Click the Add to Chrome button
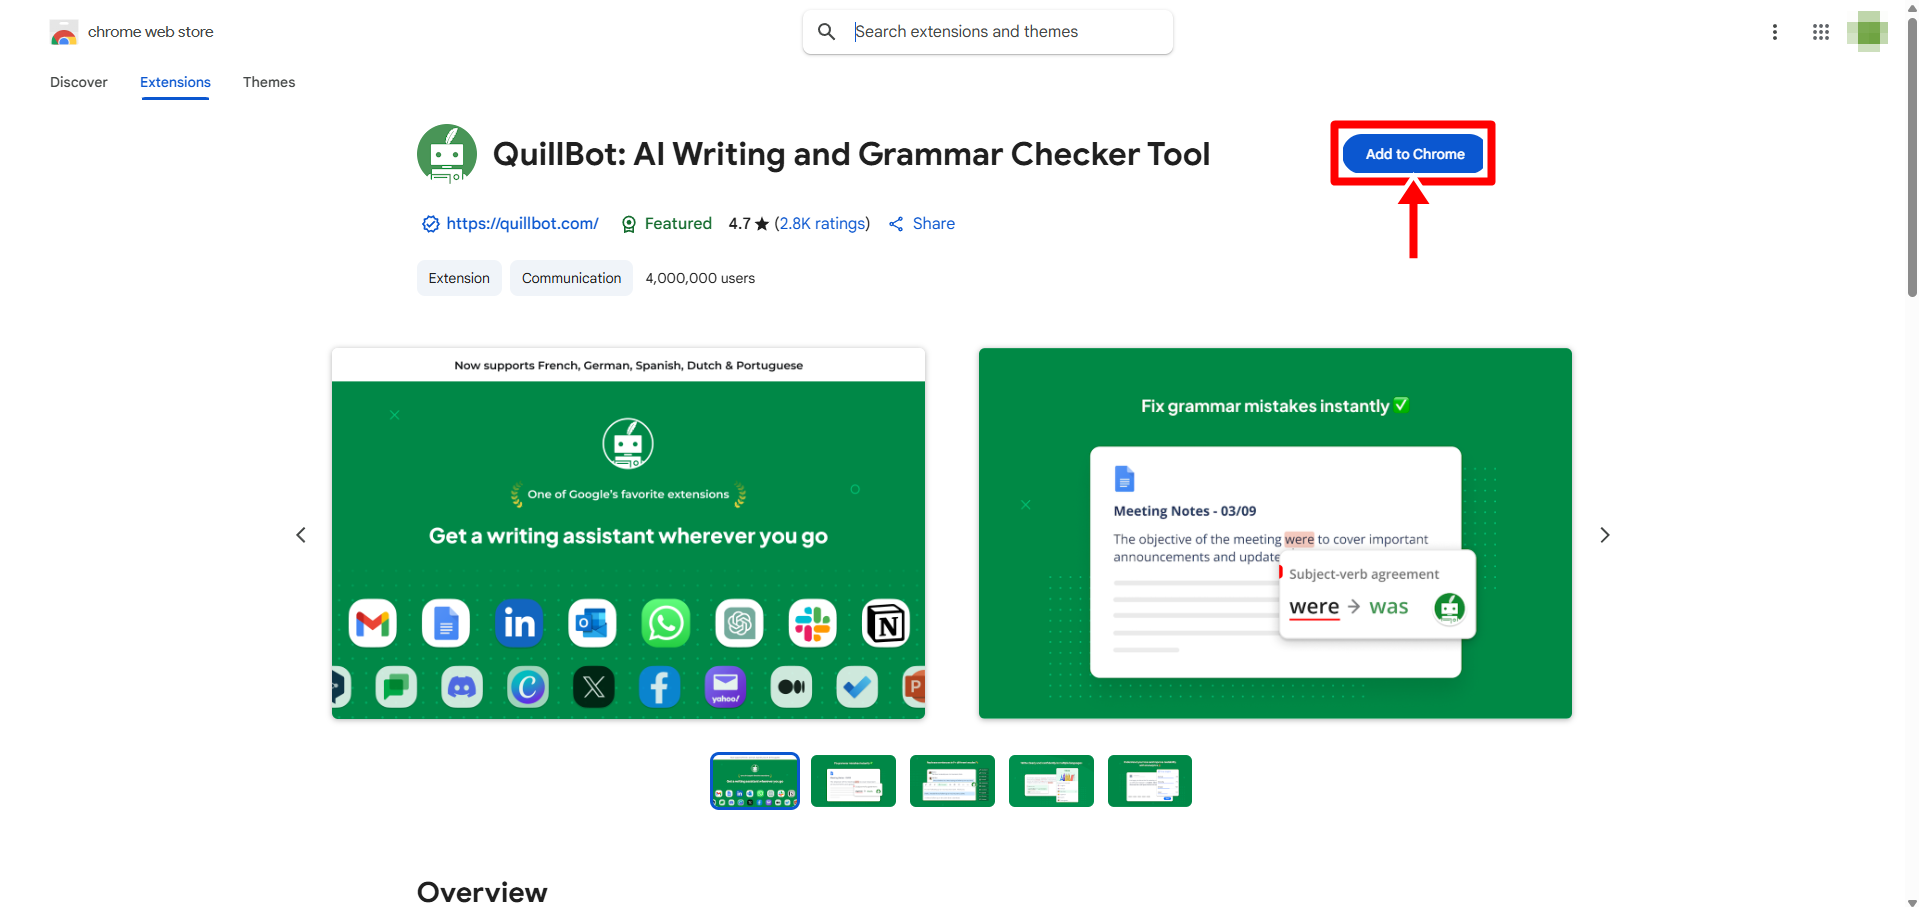This screenshot has height=907, width=1919. pyautogui.click(x=1414, y=154)
